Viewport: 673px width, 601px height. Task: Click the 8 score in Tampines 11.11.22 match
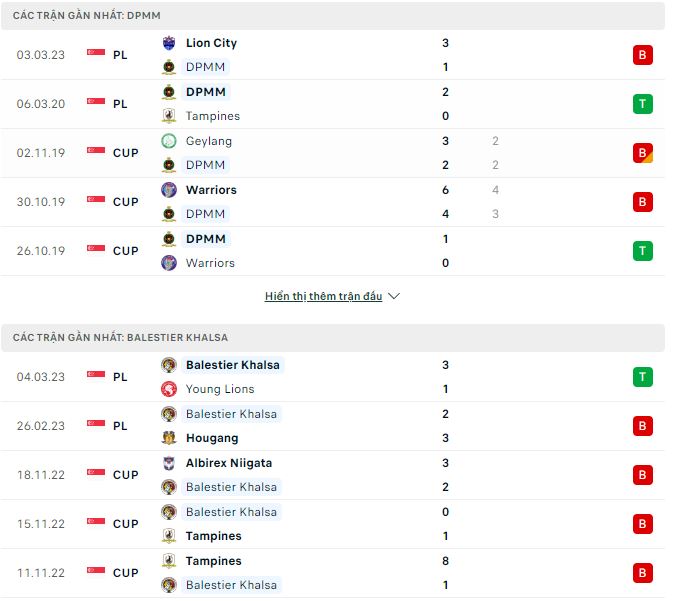[445, 561]
